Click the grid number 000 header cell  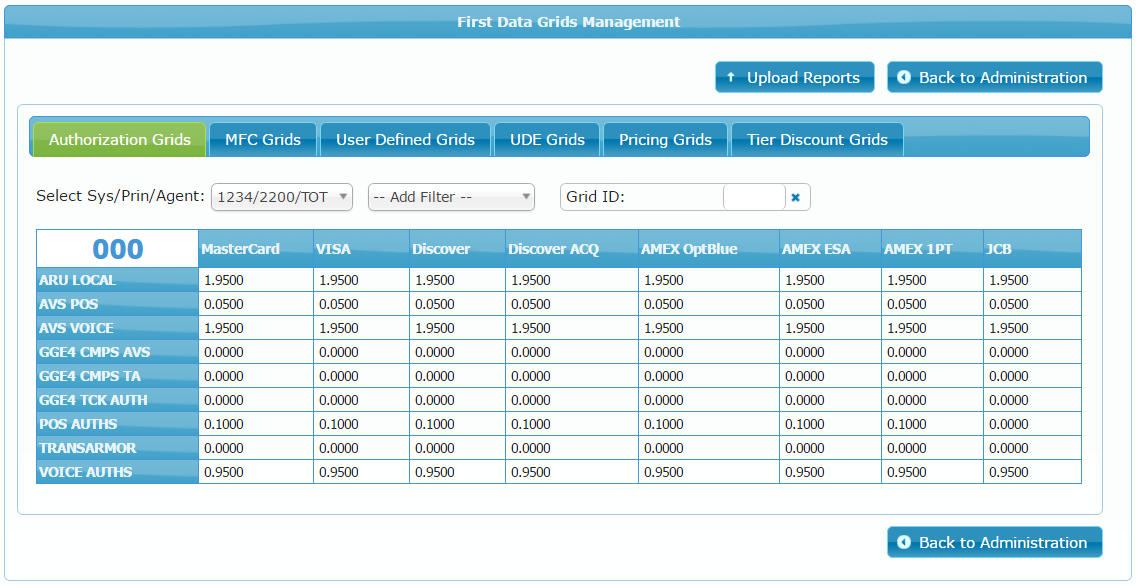pos(118,249)
